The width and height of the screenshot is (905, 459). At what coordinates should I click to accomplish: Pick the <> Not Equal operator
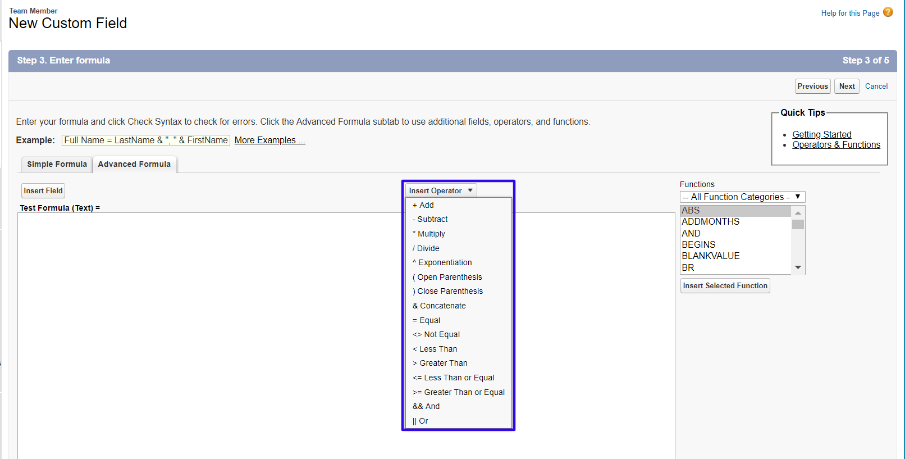(x=436, y=334)
